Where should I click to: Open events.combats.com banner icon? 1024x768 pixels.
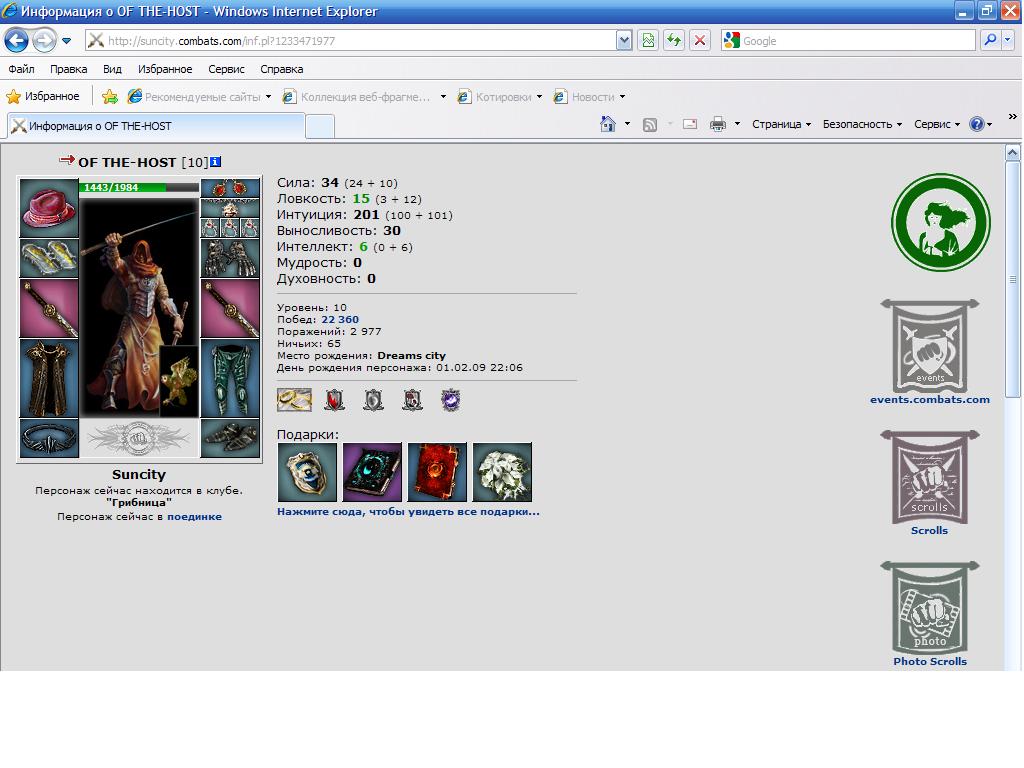929,346
